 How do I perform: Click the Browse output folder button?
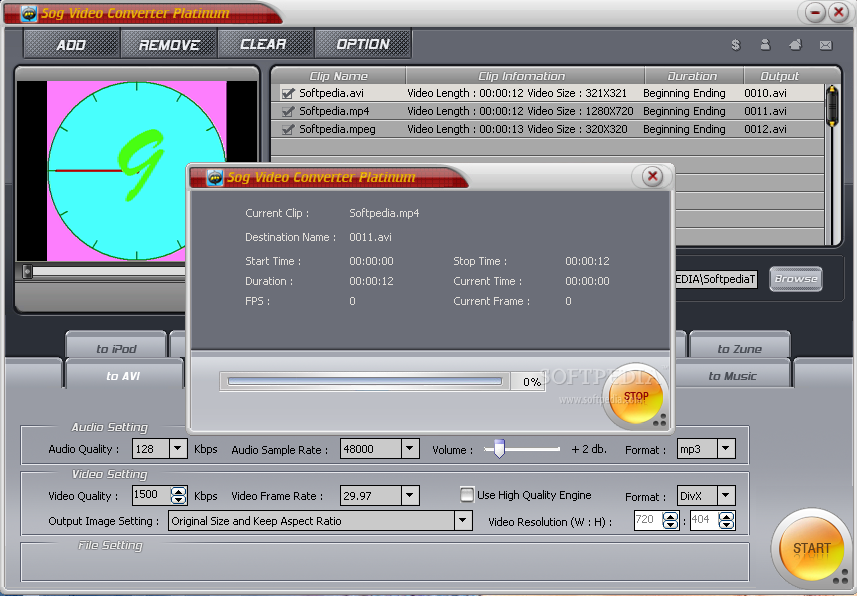796,279
